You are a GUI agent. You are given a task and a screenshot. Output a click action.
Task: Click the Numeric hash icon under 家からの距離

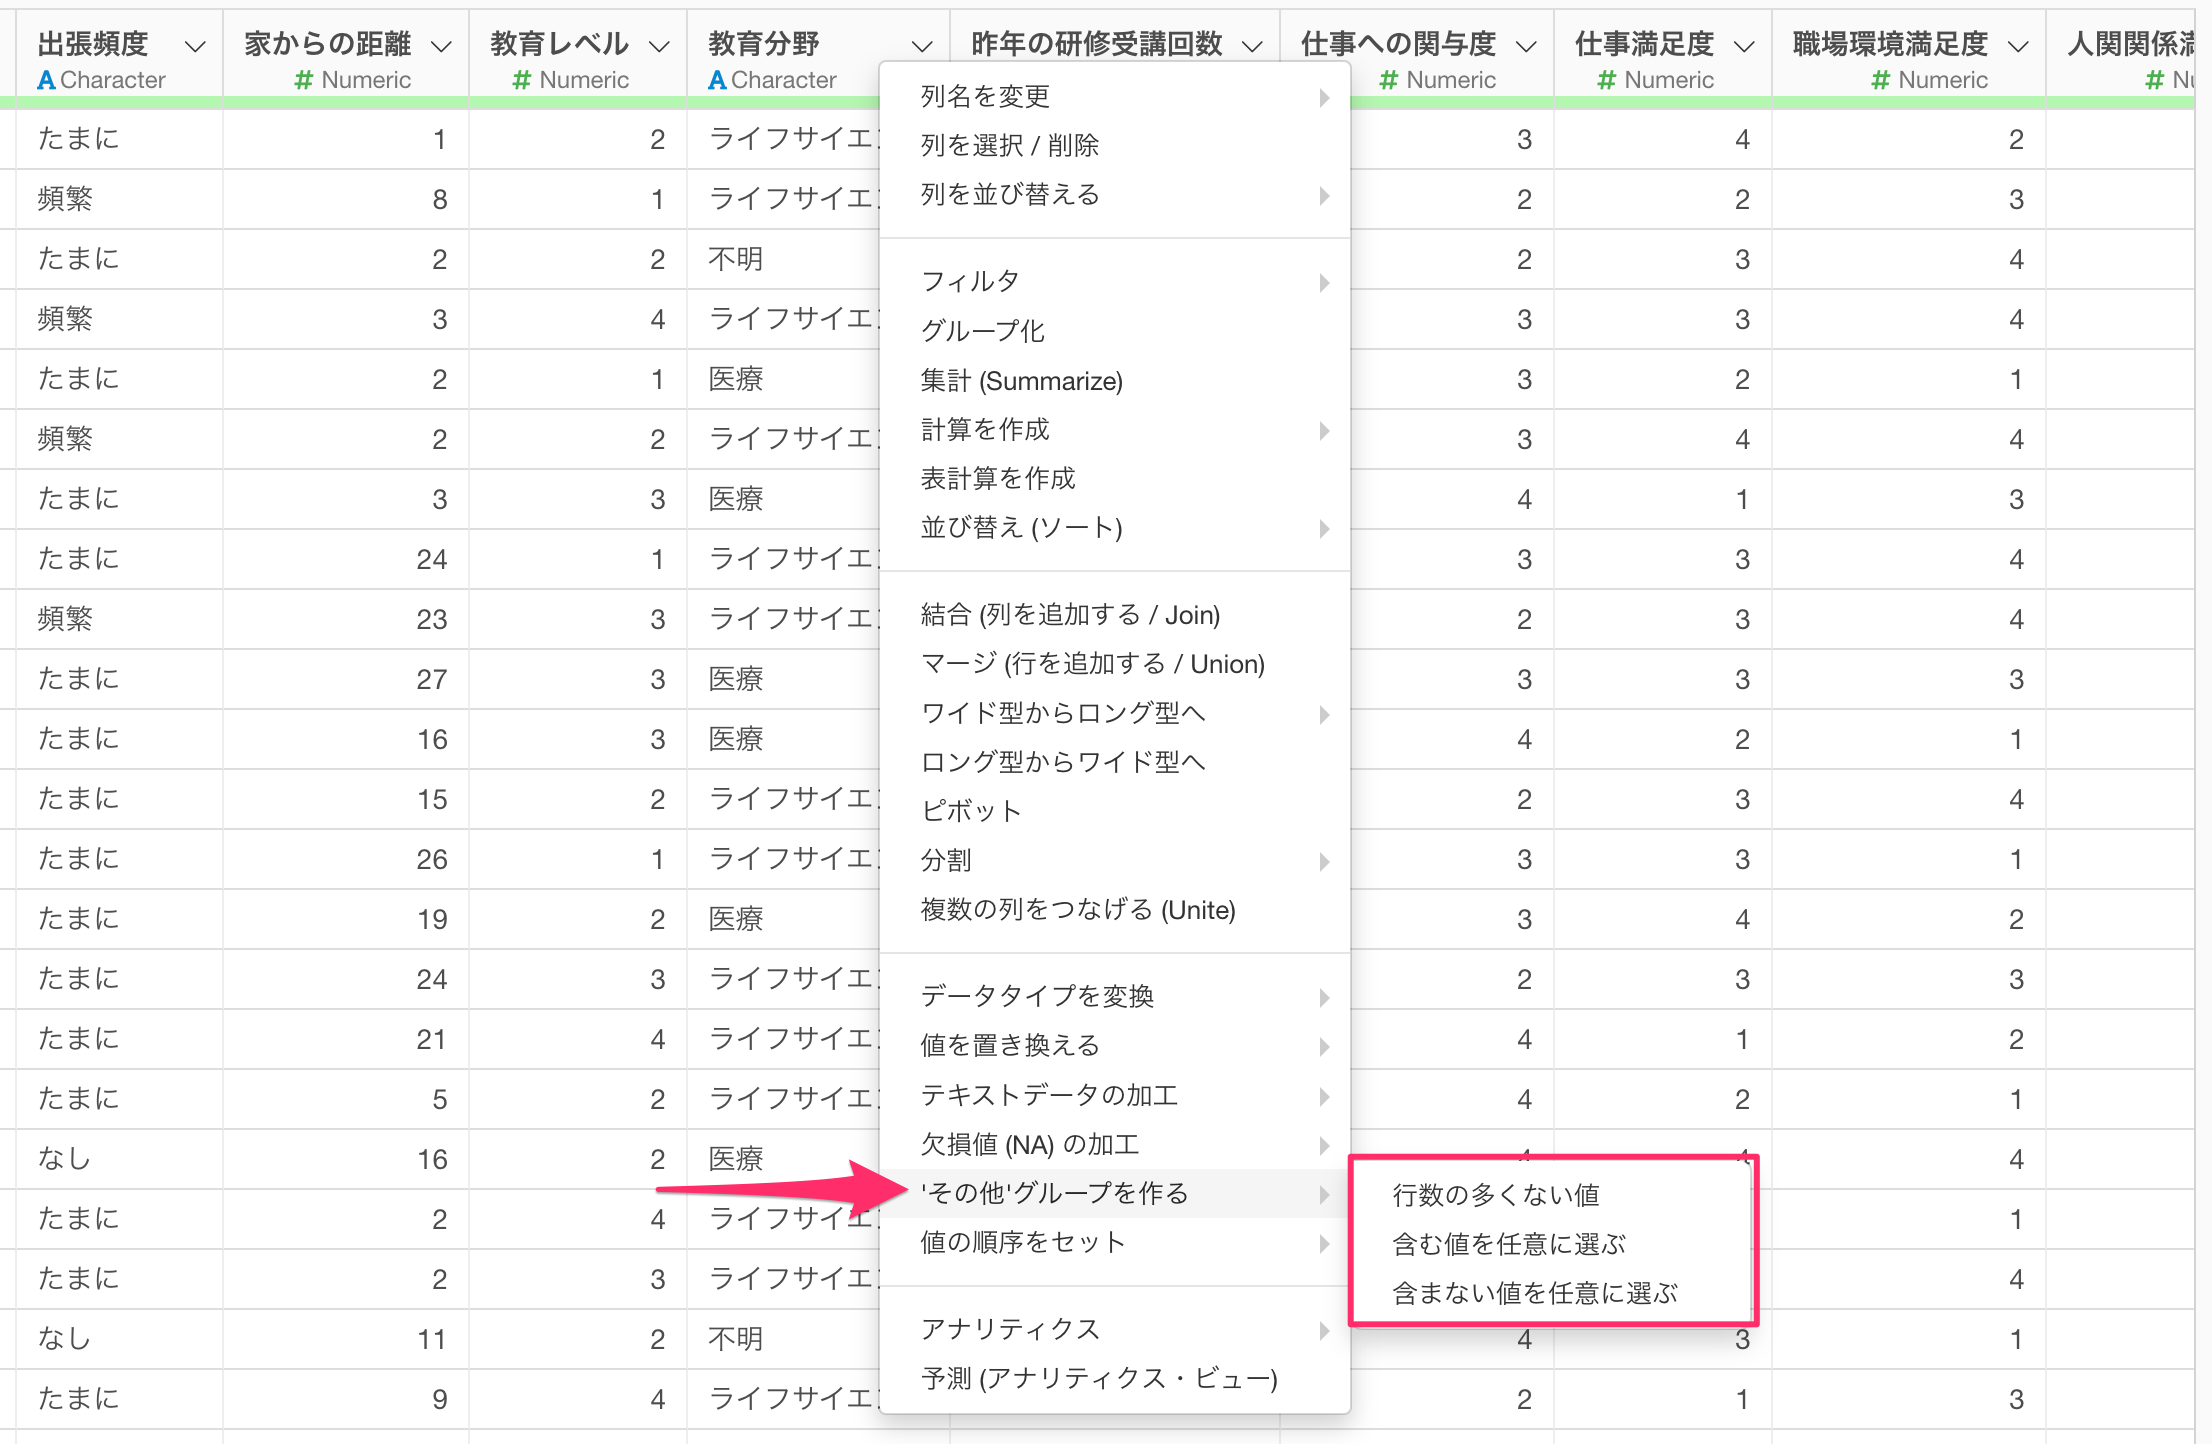[x=304, y=80]
